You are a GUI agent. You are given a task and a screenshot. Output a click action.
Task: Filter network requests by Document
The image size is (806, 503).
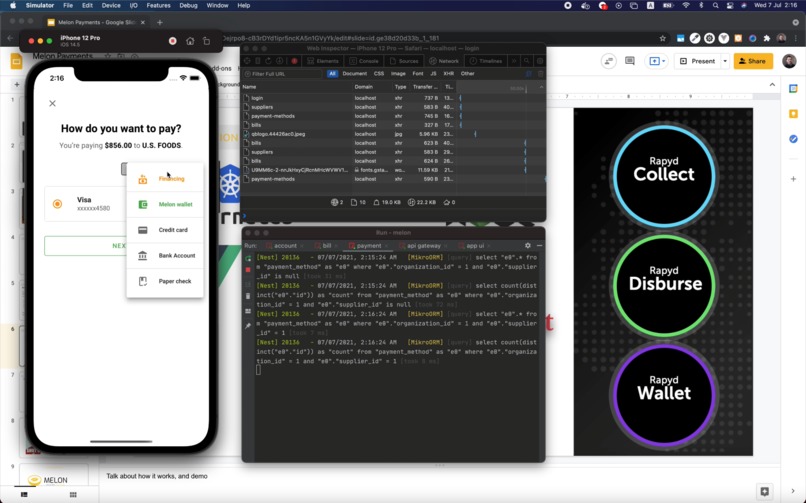(x=355, y=74)
